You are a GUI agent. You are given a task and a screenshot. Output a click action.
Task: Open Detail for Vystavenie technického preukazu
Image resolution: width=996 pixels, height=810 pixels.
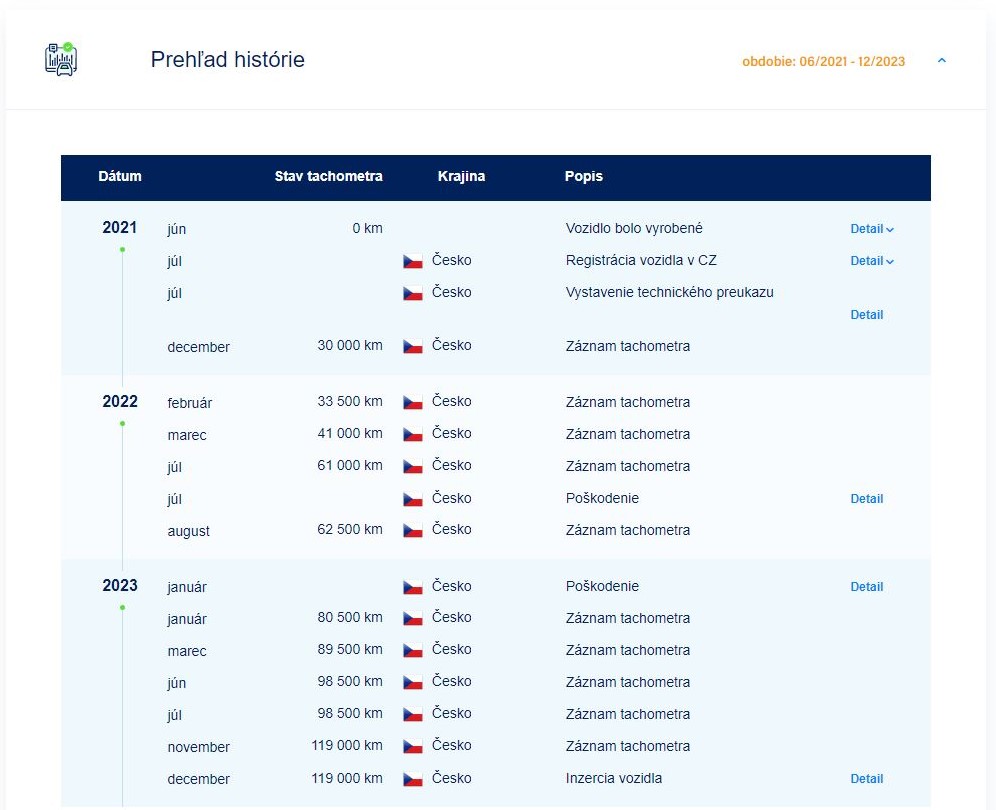867,314
